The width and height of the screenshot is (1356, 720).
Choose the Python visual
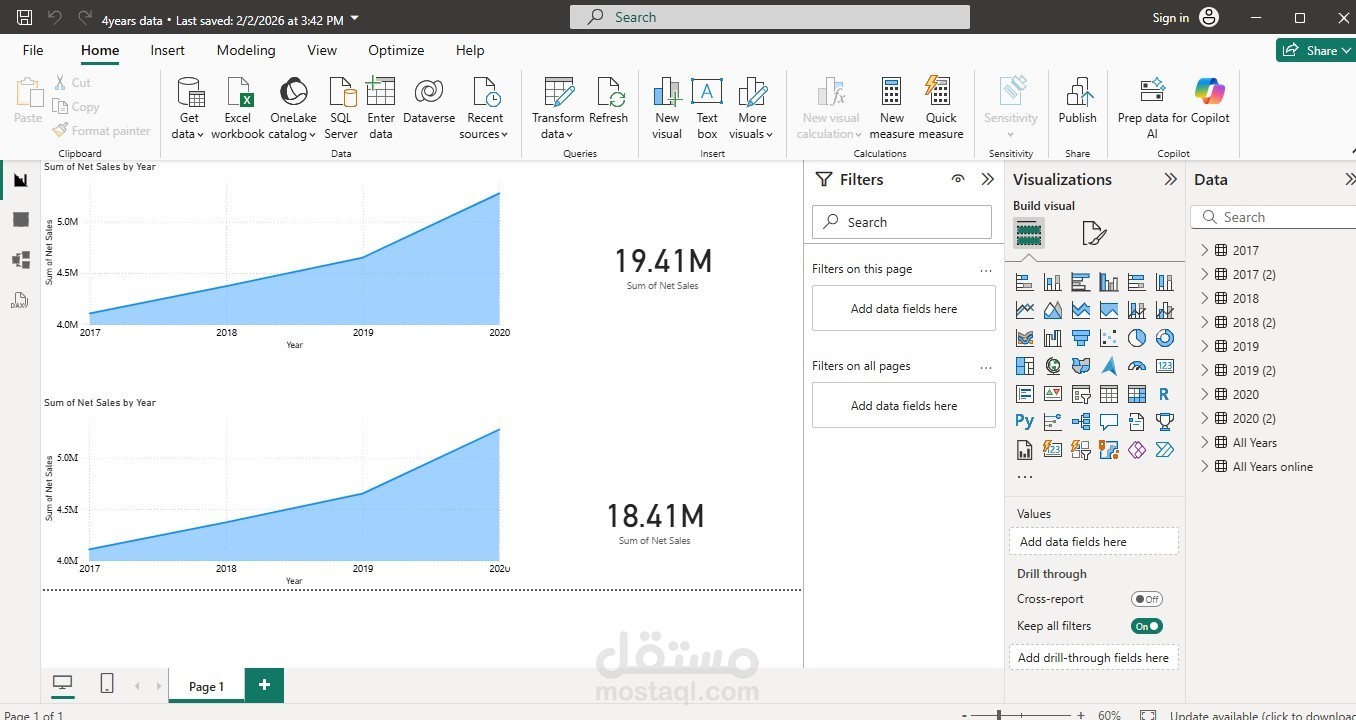click(1024, 421)
